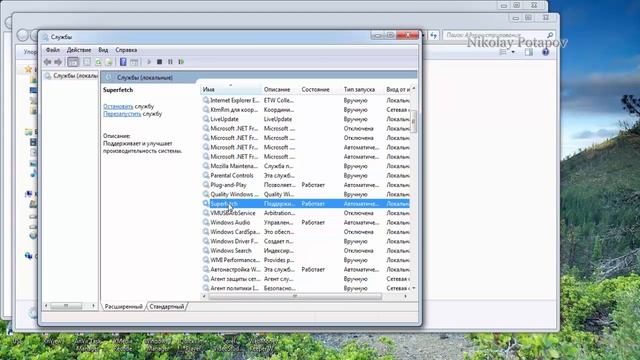The image size is (640, 360).
Task: Restart the service with the green restart icon
Action: click(181, 62)
